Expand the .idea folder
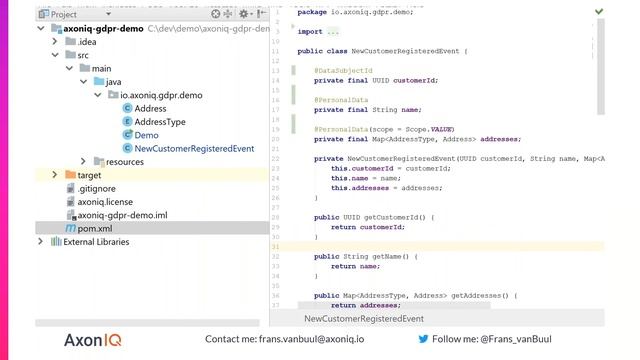 pos(55,41)
